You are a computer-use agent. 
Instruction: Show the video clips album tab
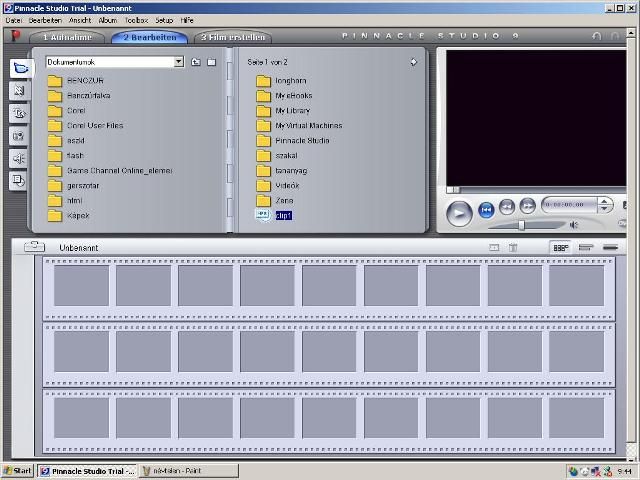pyautogui.click(x=19, y=68)
